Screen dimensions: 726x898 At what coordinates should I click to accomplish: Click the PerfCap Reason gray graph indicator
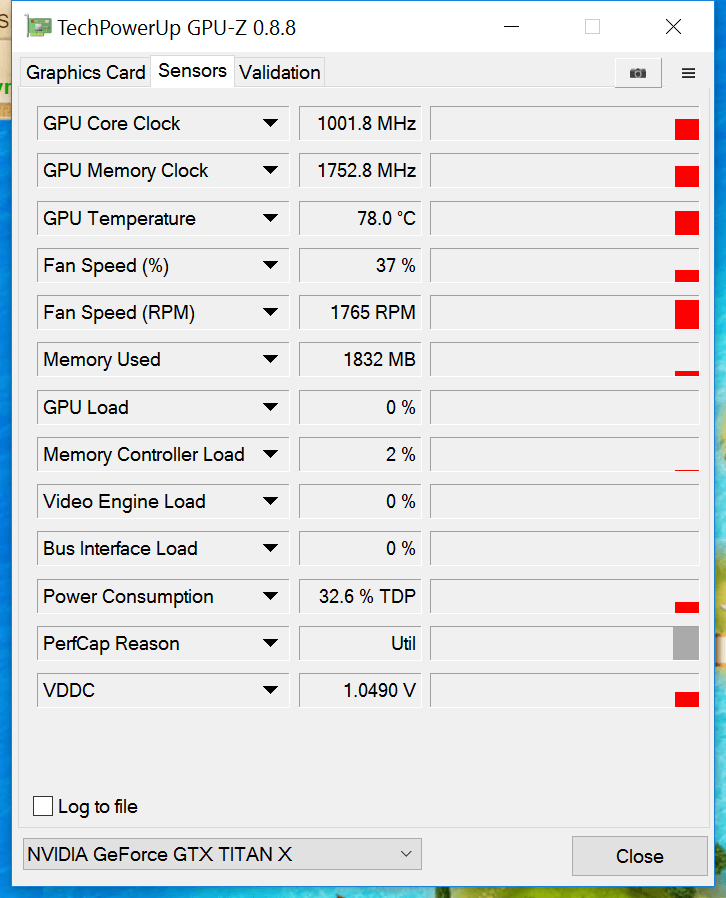pos(685,643)
